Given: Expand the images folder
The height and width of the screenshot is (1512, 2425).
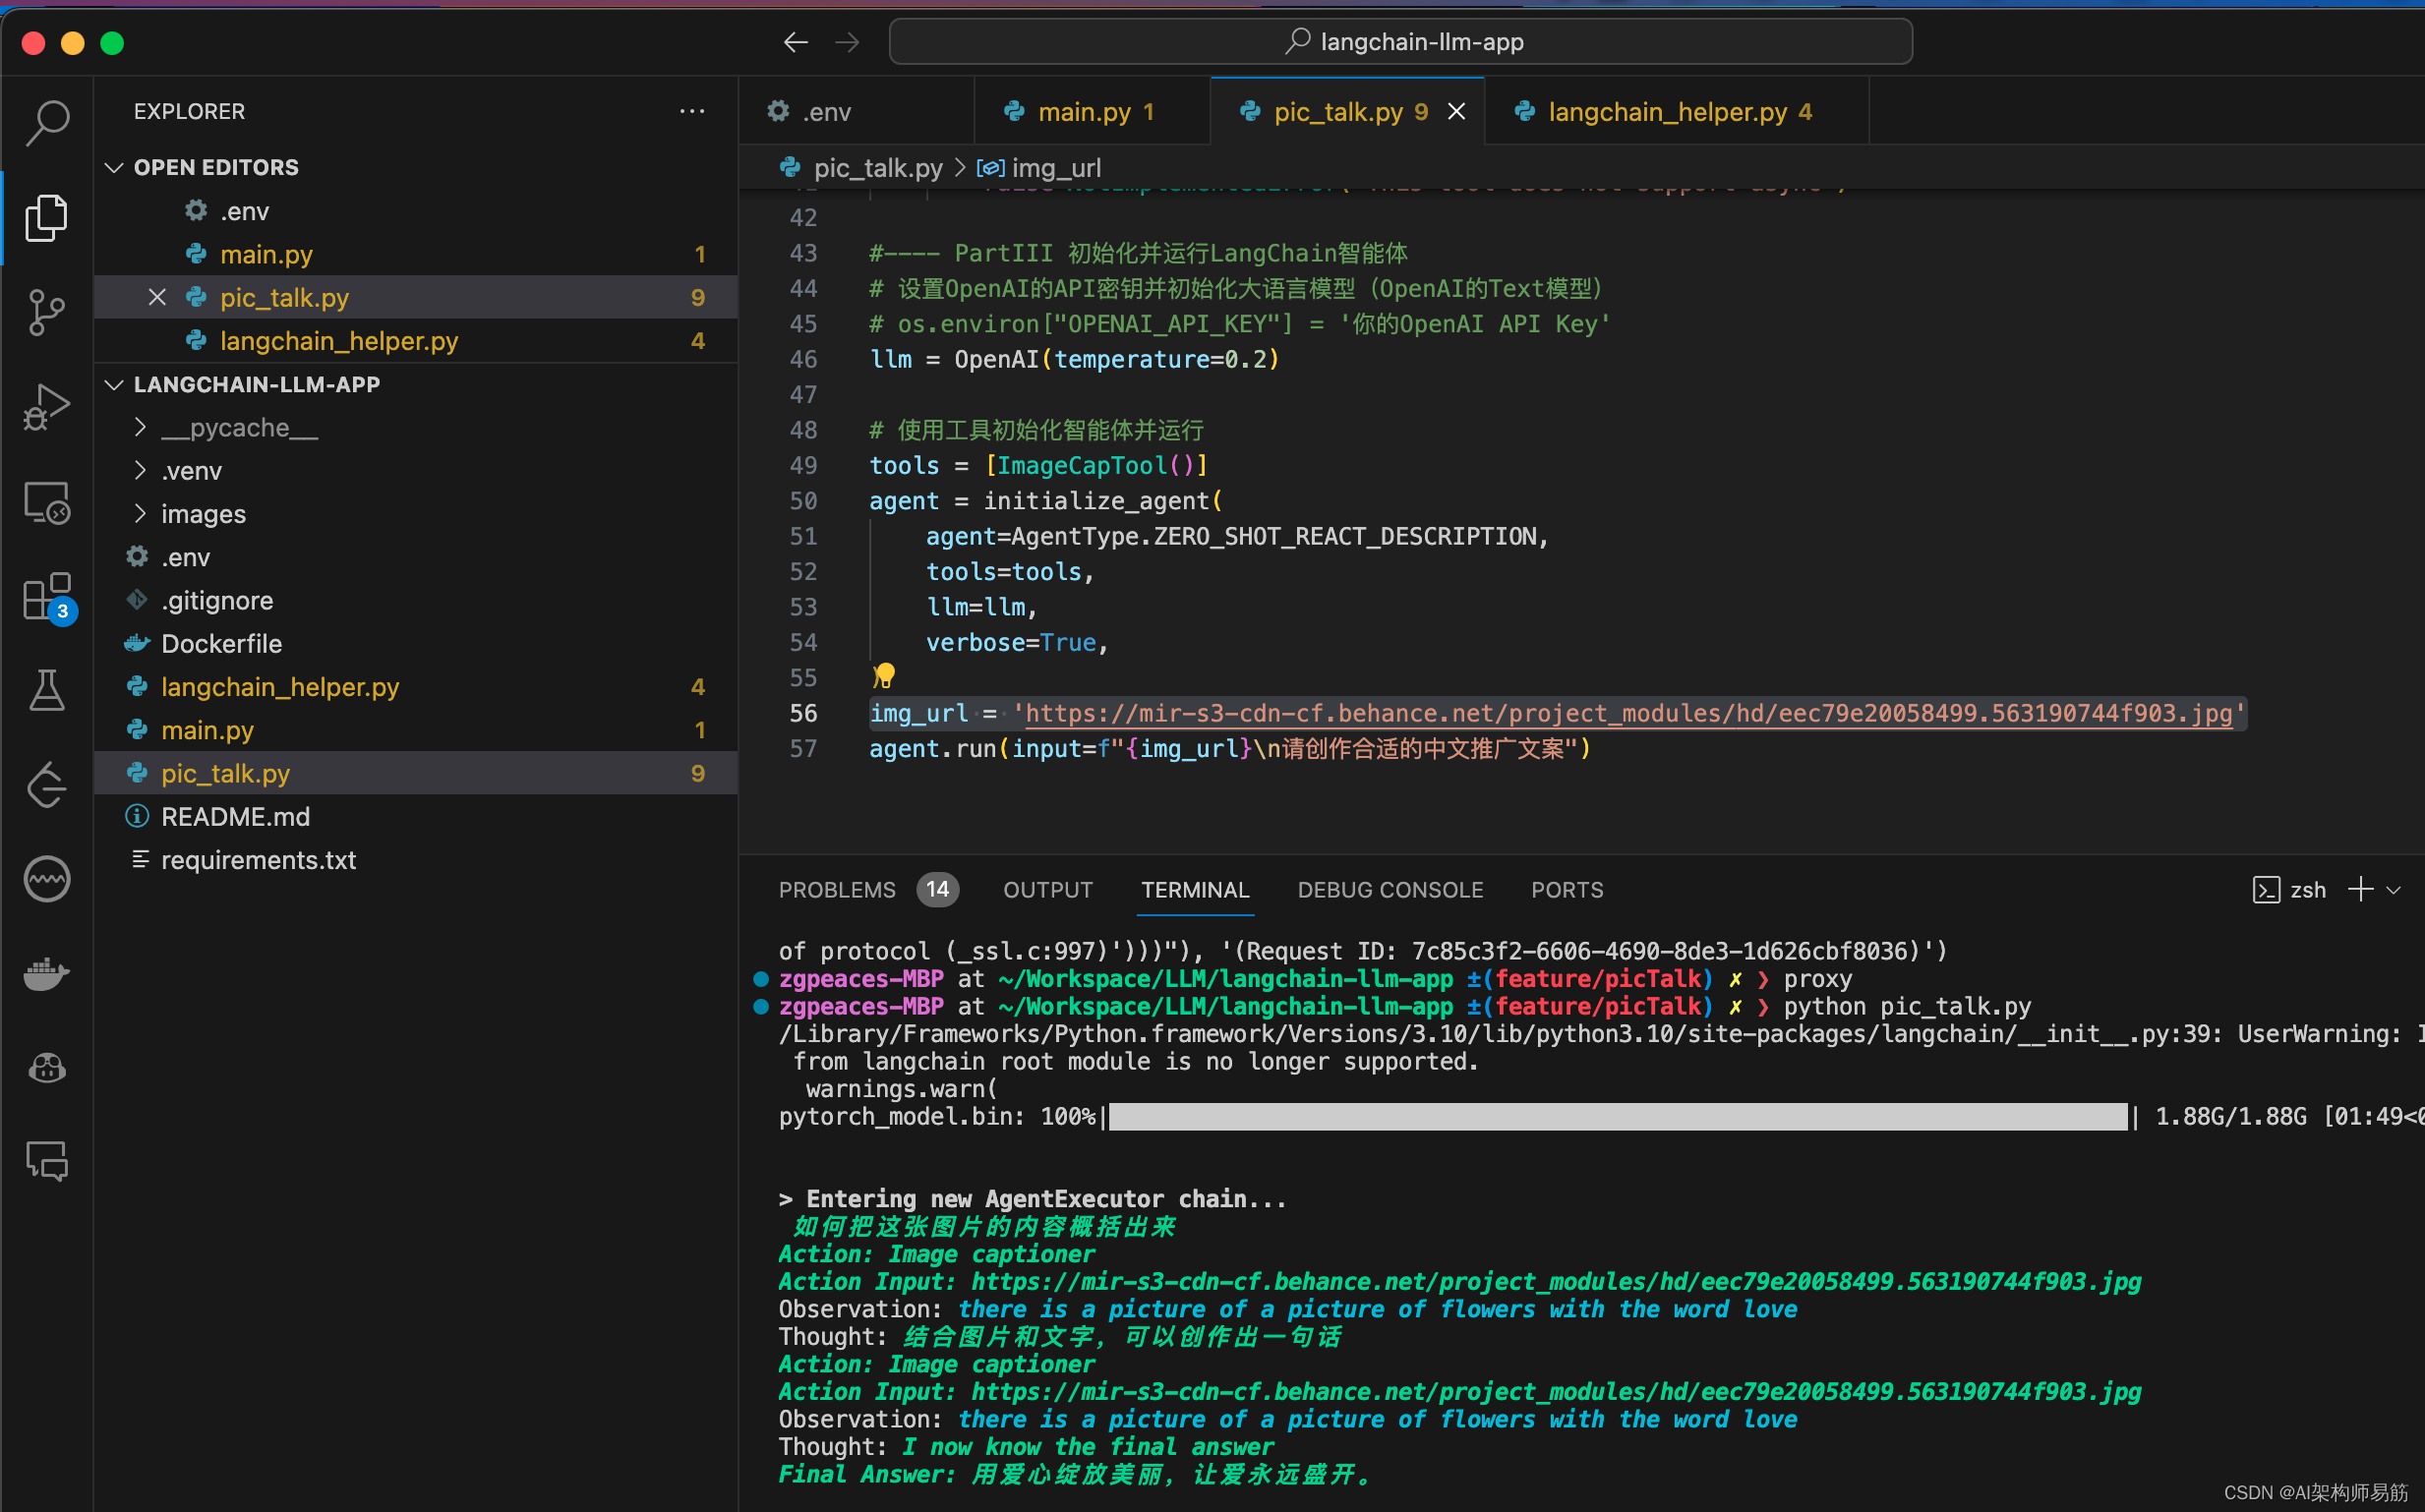Looking at the screenshot, I should [203, 513].
